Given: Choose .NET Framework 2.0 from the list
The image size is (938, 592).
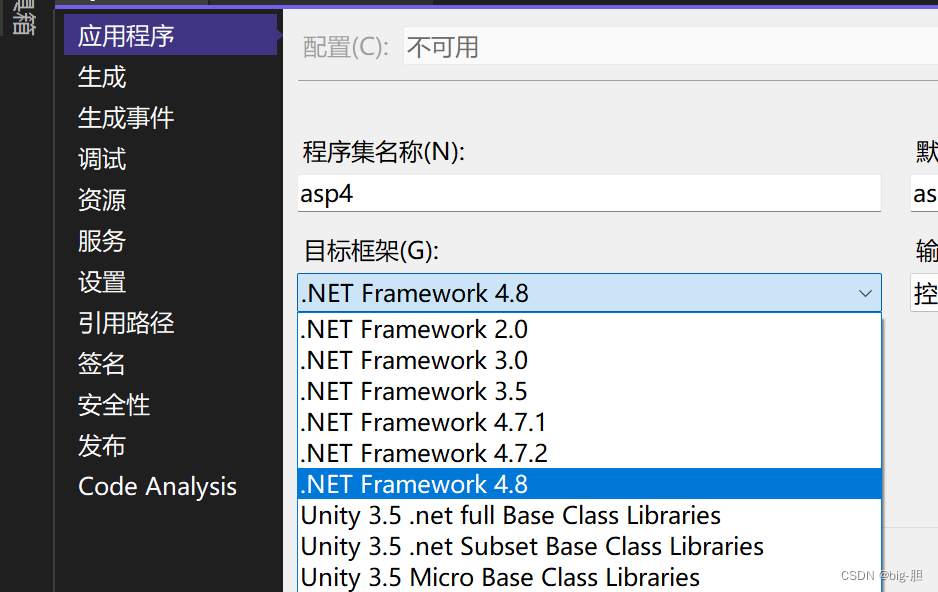Looking at the screenshot, I should point(589,329).
